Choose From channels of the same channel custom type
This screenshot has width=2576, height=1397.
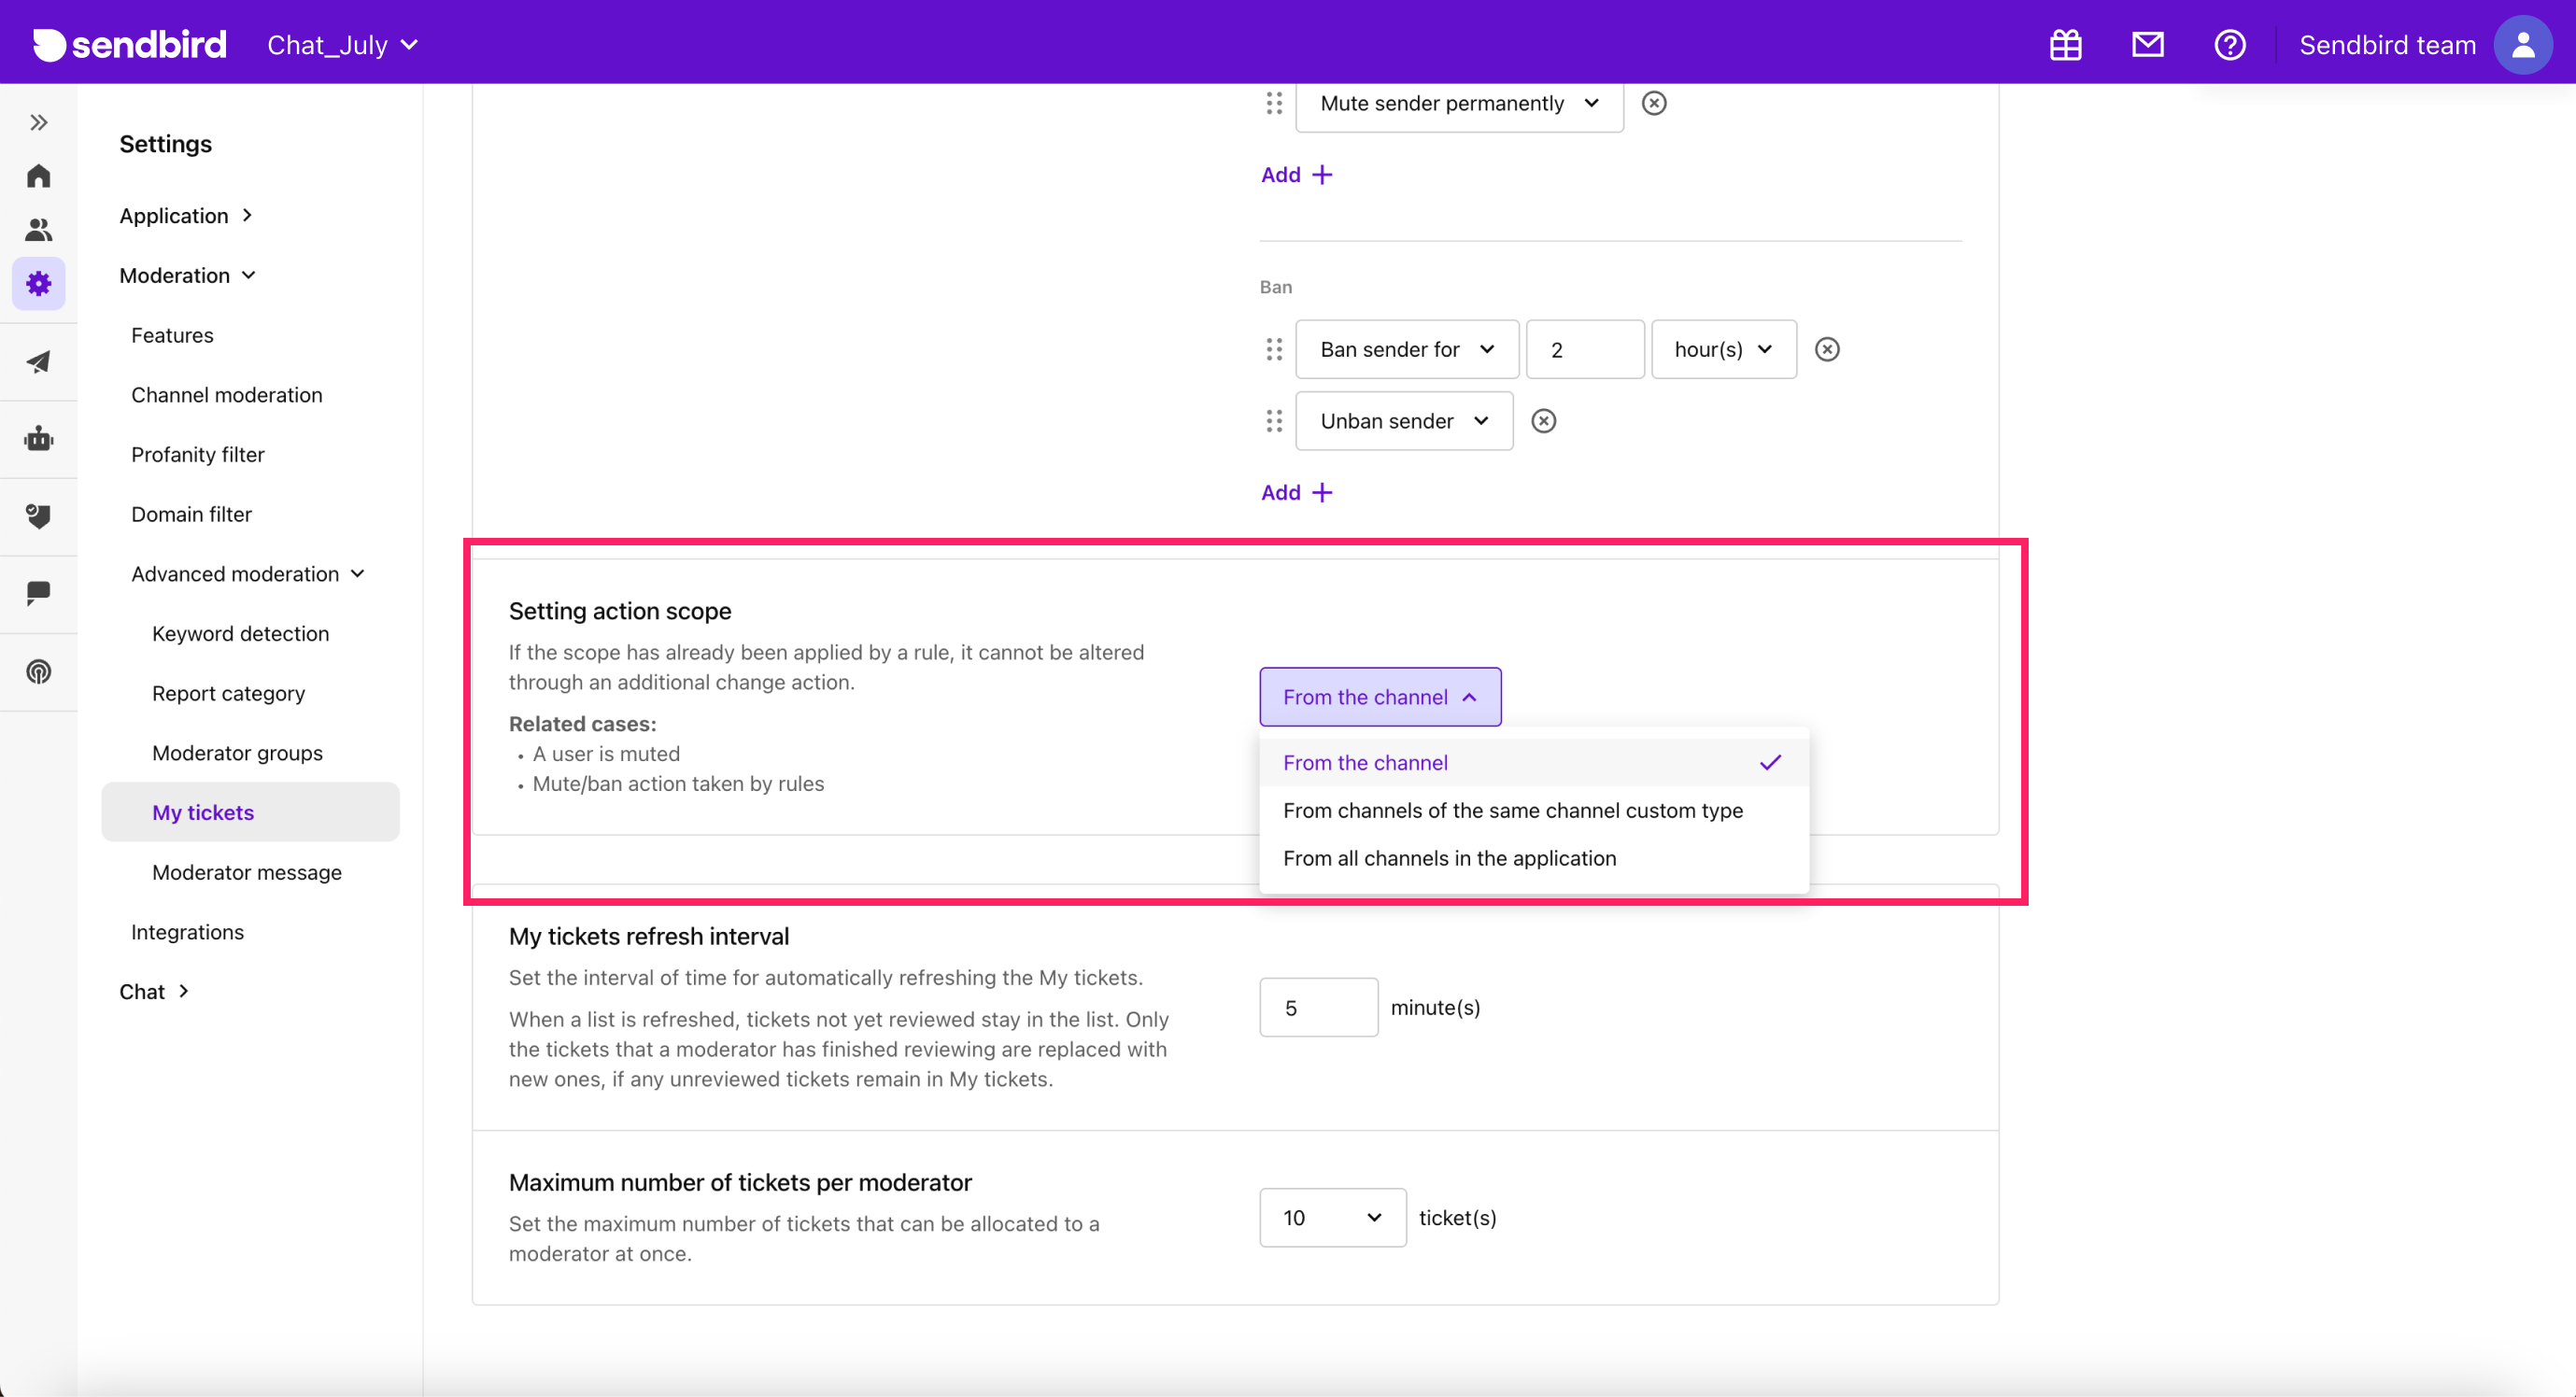[1512, 810]
